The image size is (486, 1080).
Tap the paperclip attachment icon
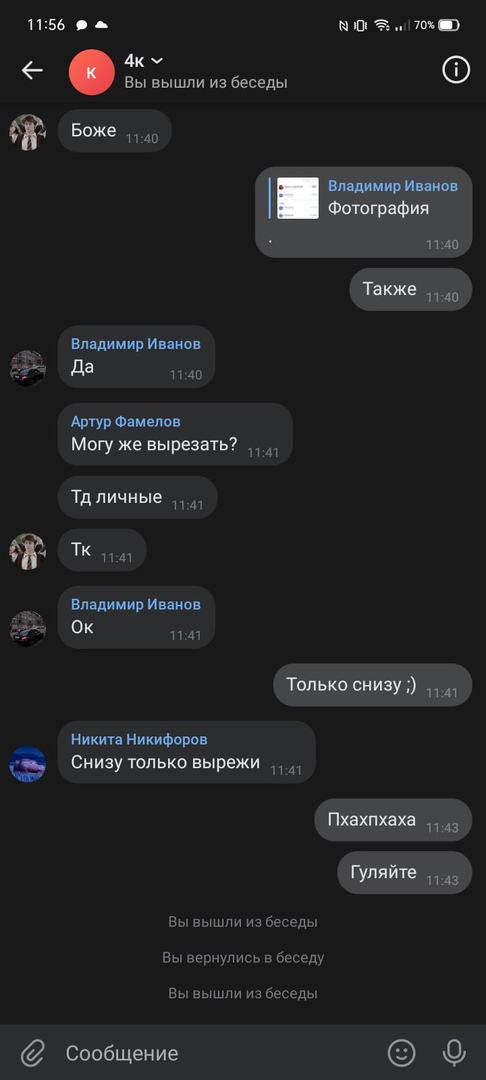point(32,1052)
